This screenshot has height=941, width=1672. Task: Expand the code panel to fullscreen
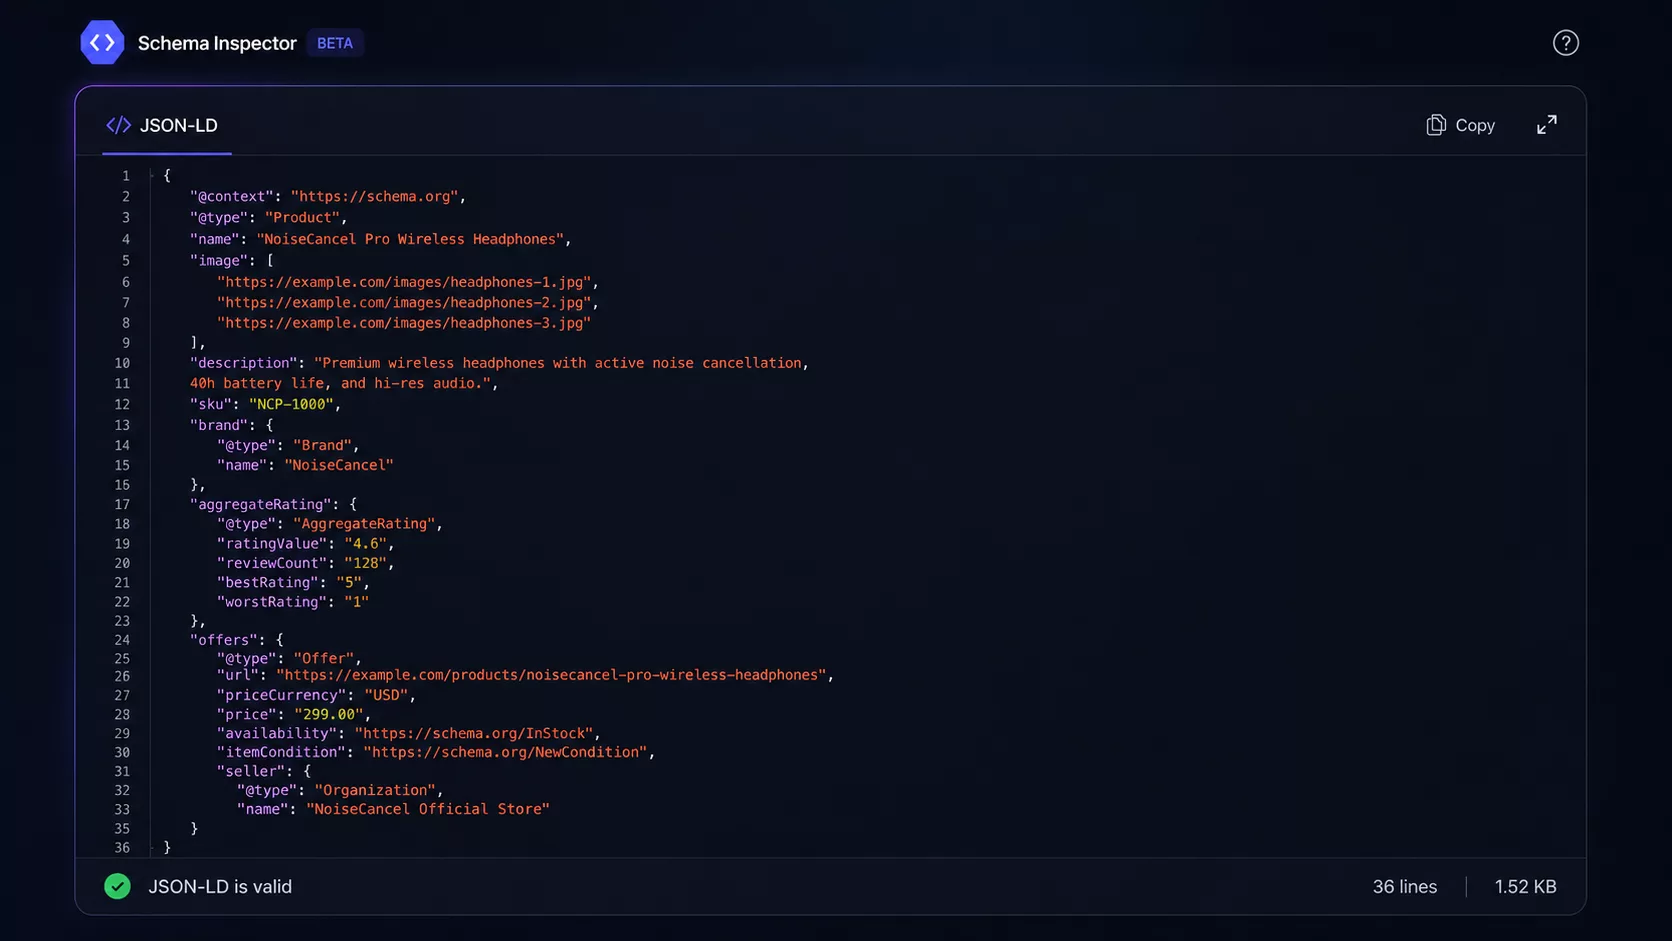tap(1546, 125)
